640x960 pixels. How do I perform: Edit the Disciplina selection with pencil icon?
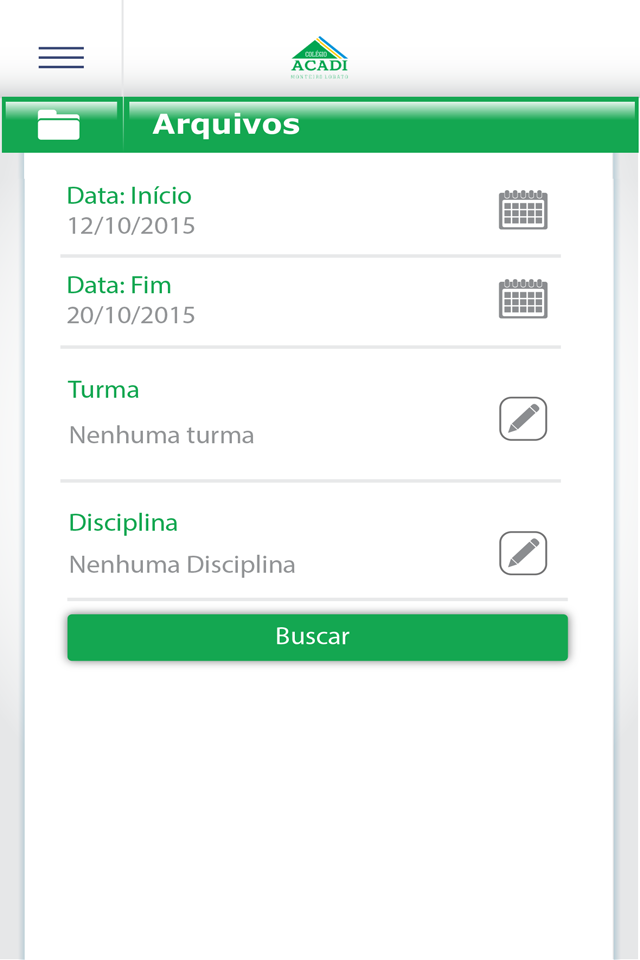523,553
